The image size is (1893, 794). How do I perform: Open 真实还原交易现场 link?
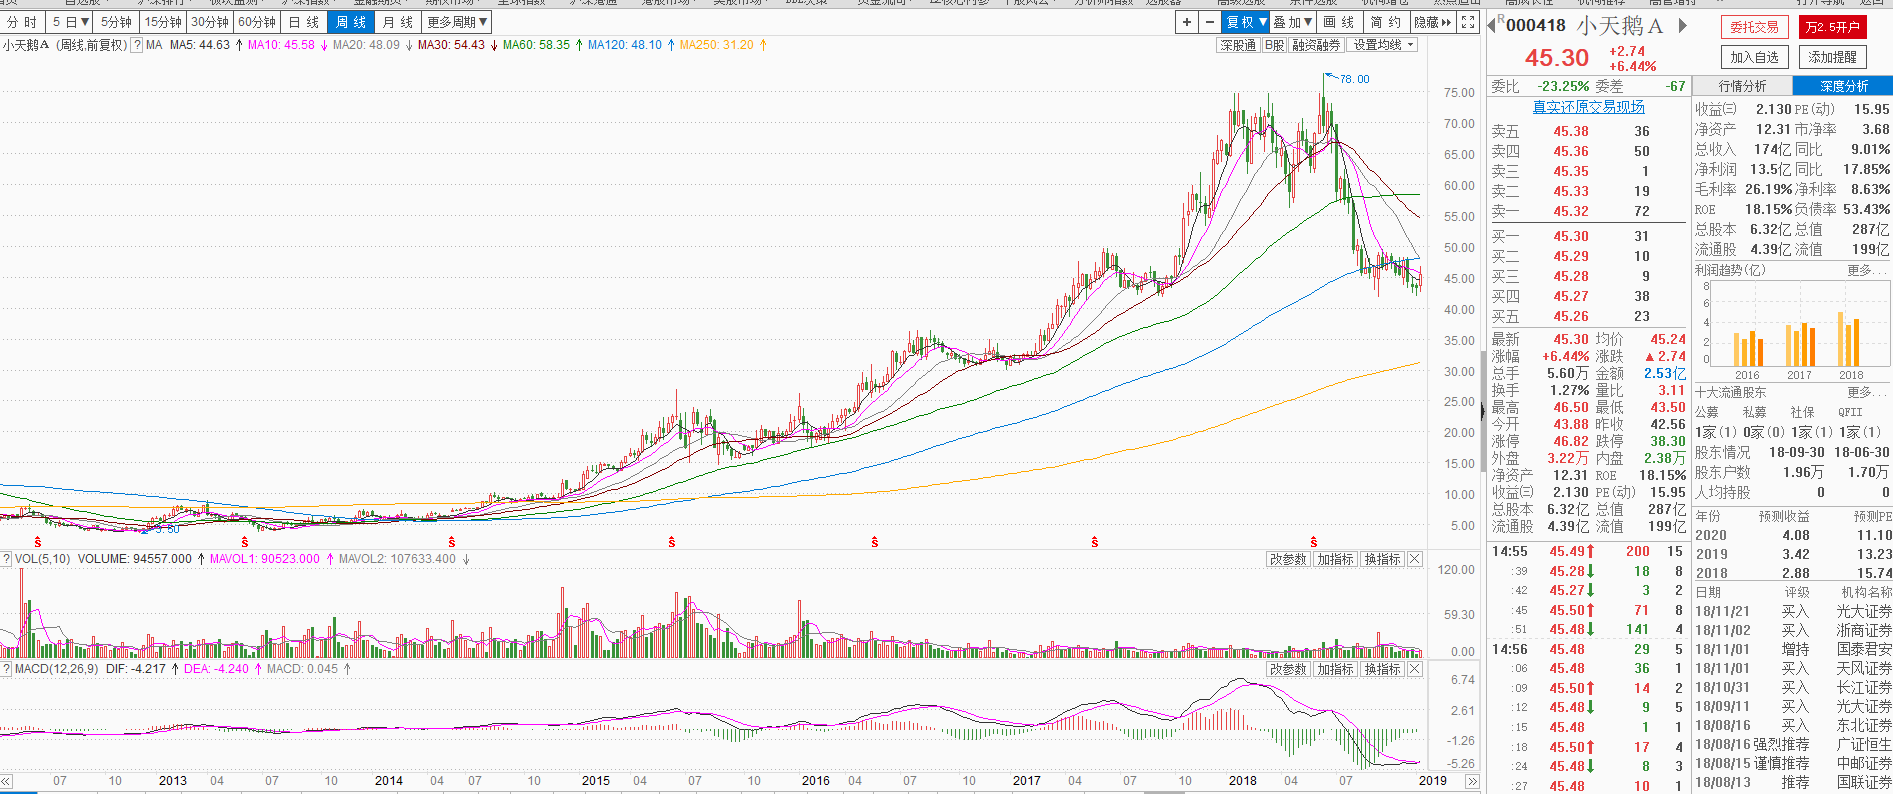1589,107
